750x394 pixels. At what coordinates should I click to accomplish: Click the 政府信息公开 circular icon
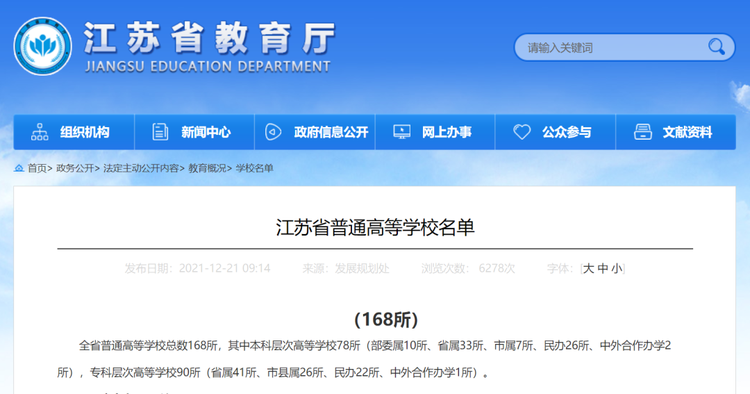pyautogui.click(x=273, y=132)
